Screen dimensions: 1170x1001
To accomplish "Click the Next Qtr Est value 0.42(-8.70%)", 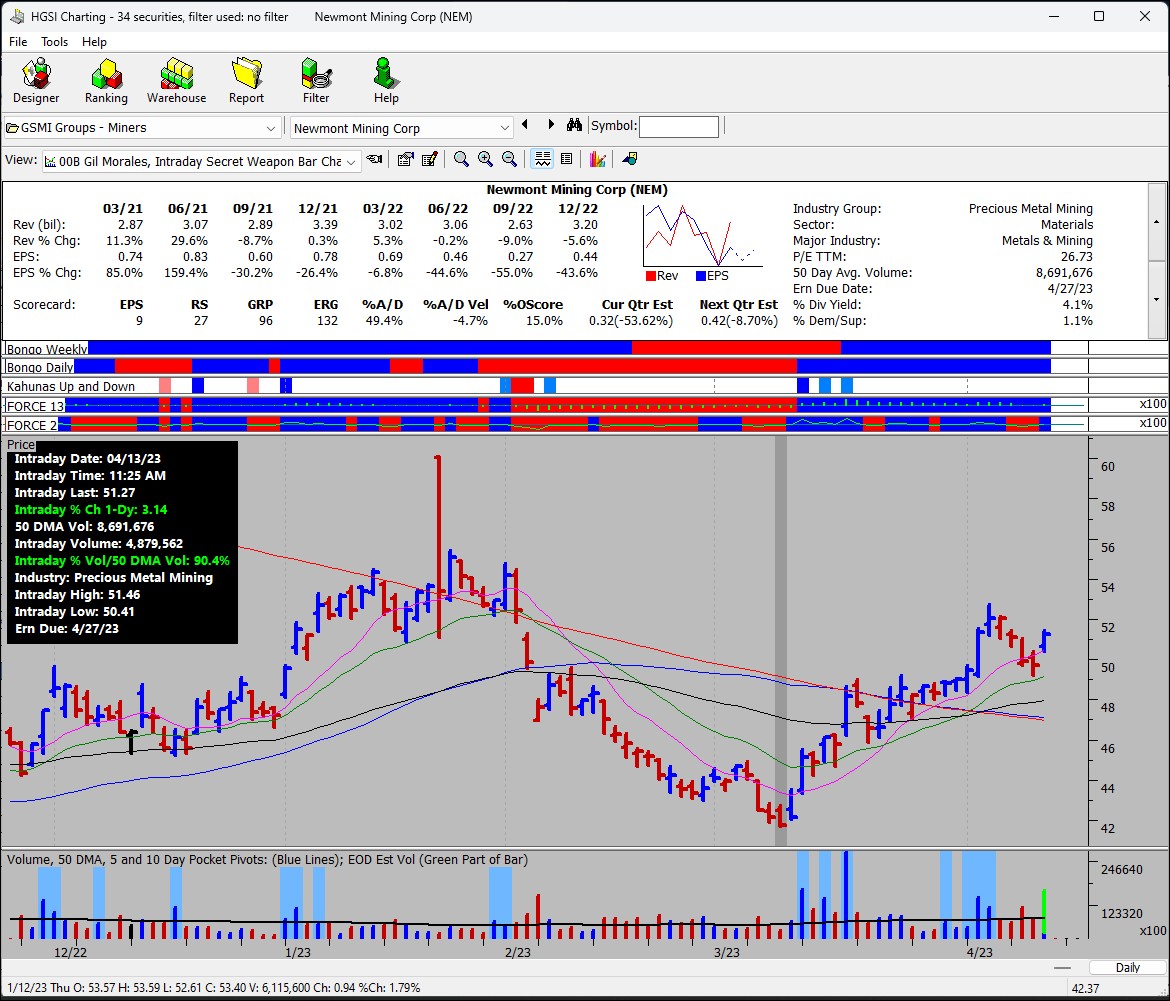I will tap(739, 321).
